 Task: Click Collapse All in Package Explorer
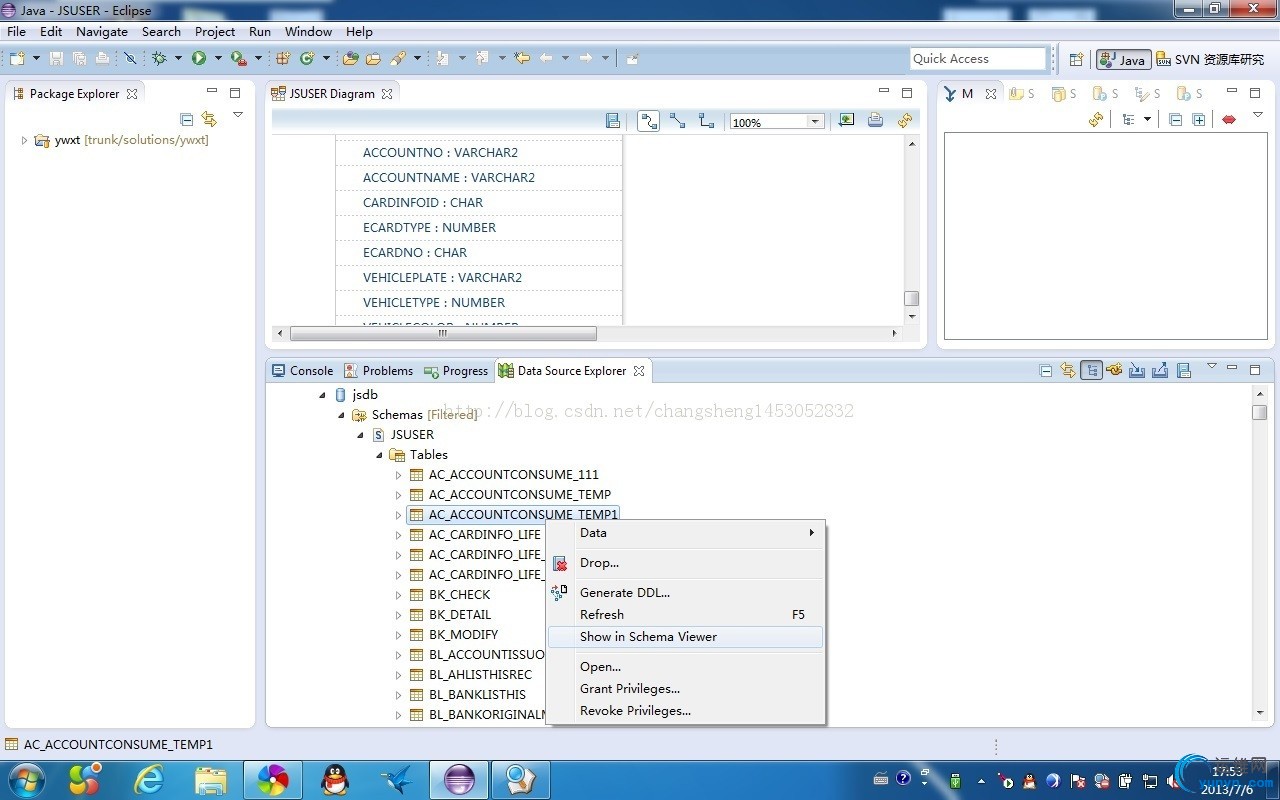pos(186,119)
